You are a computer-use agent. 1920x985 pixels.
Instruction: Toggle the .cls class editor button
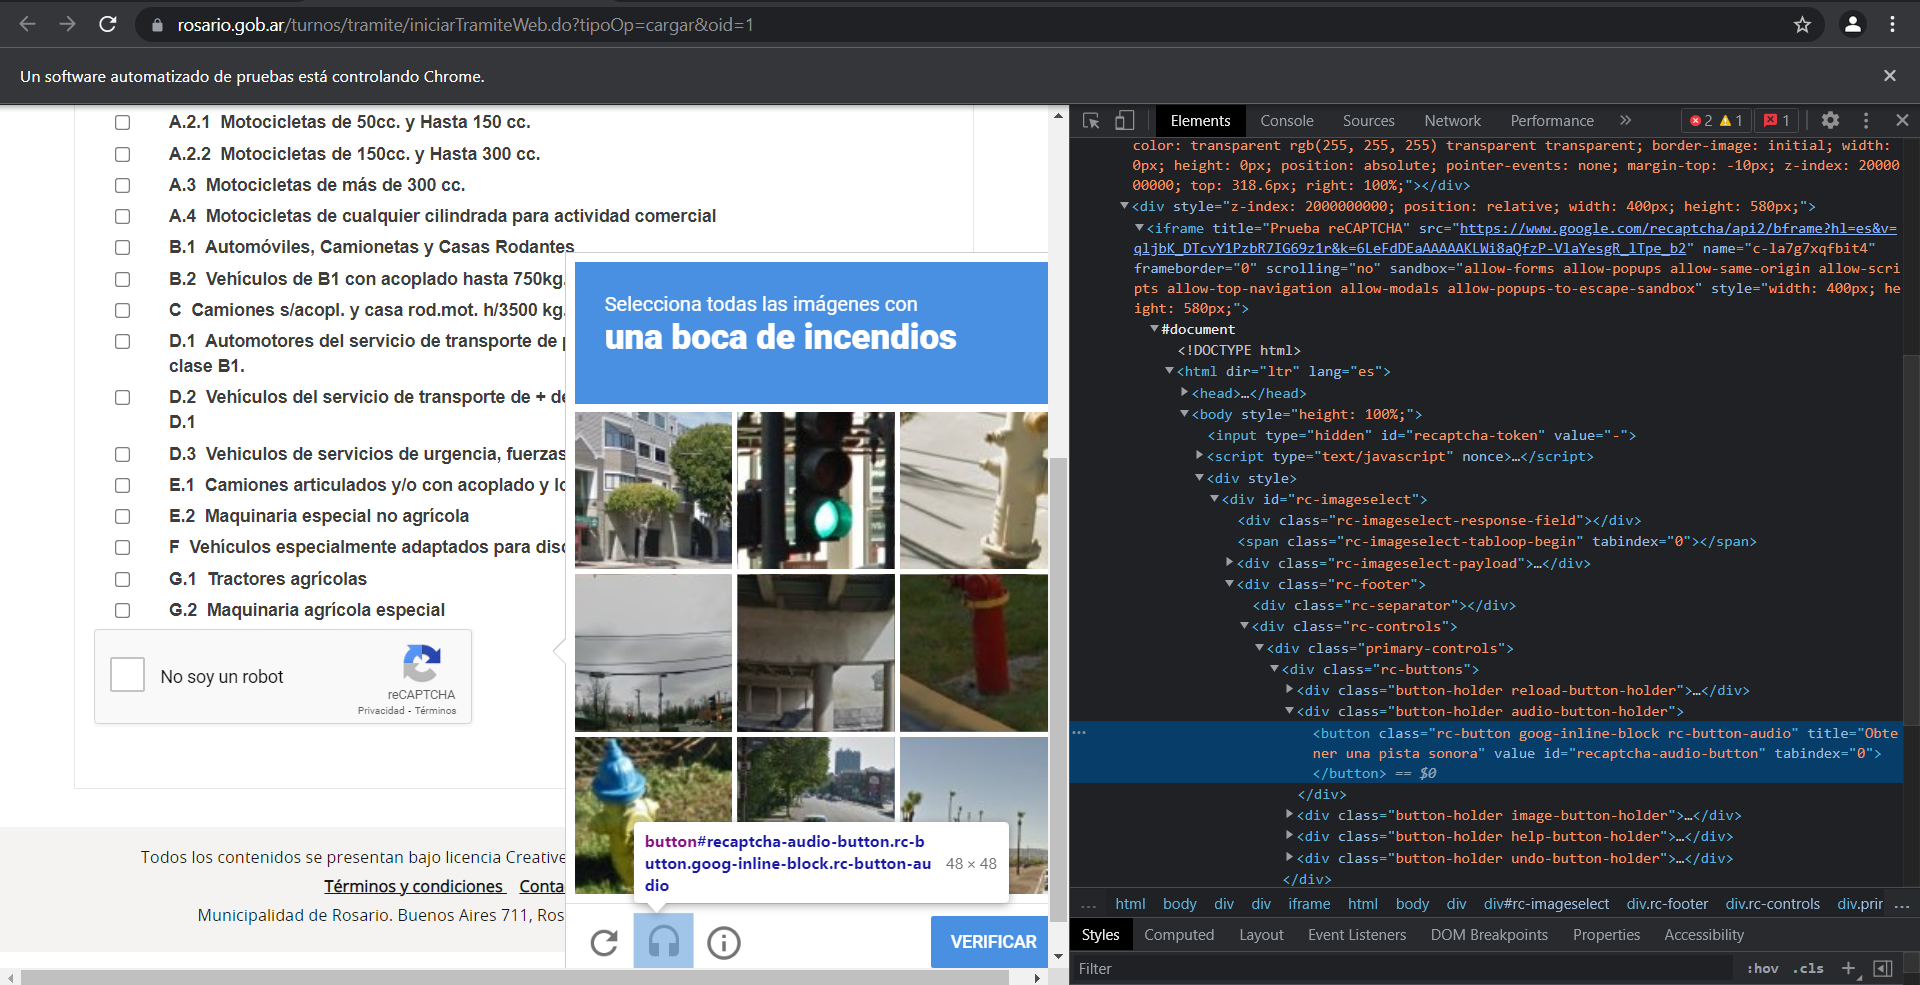coord(1809,968)
